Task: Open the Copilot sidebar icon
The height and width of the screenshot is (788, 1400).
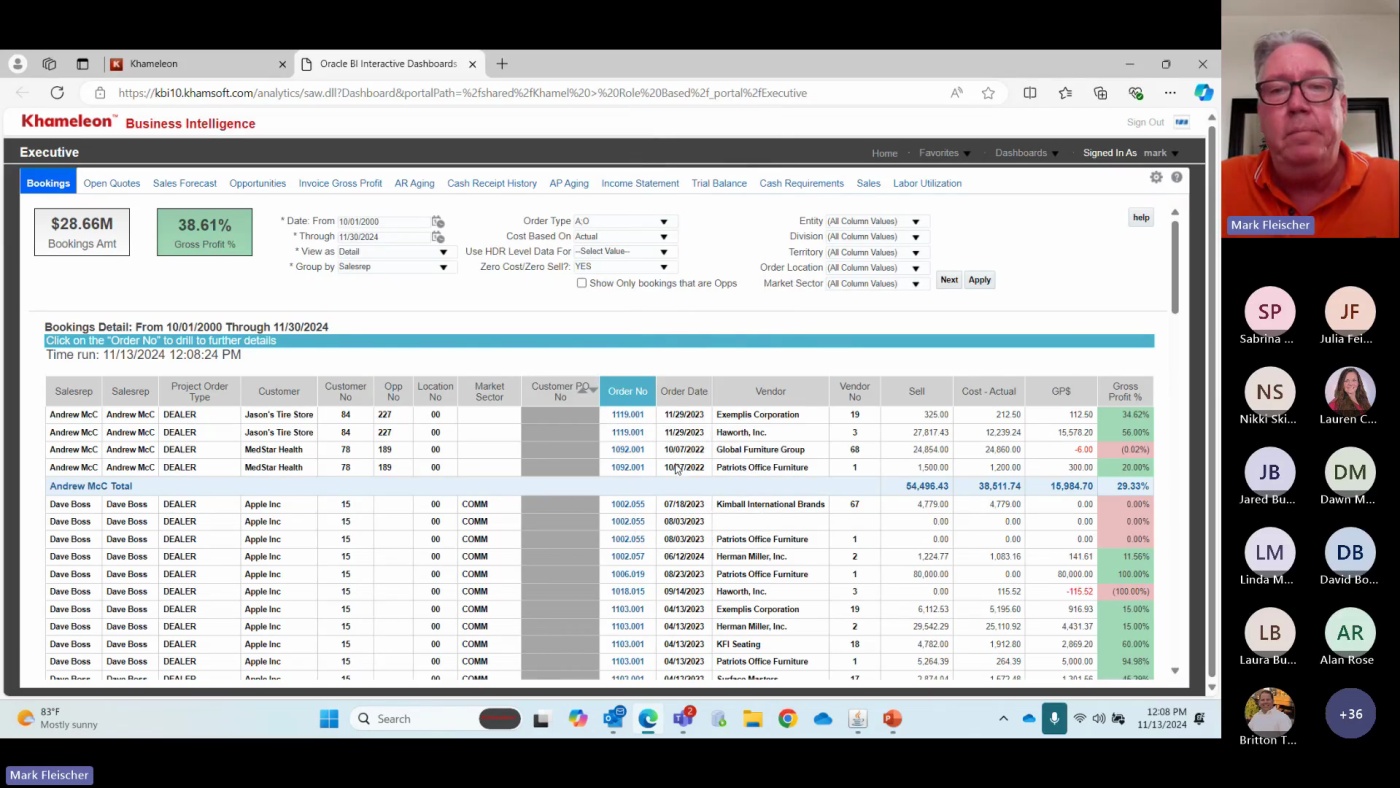Action: click(x=1204, y=93)
